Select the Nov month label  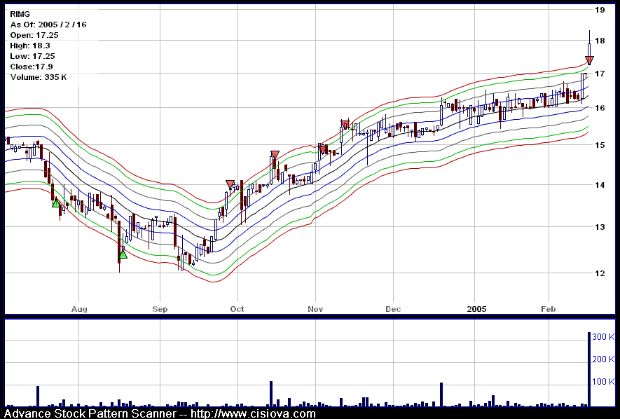[315, 309]
